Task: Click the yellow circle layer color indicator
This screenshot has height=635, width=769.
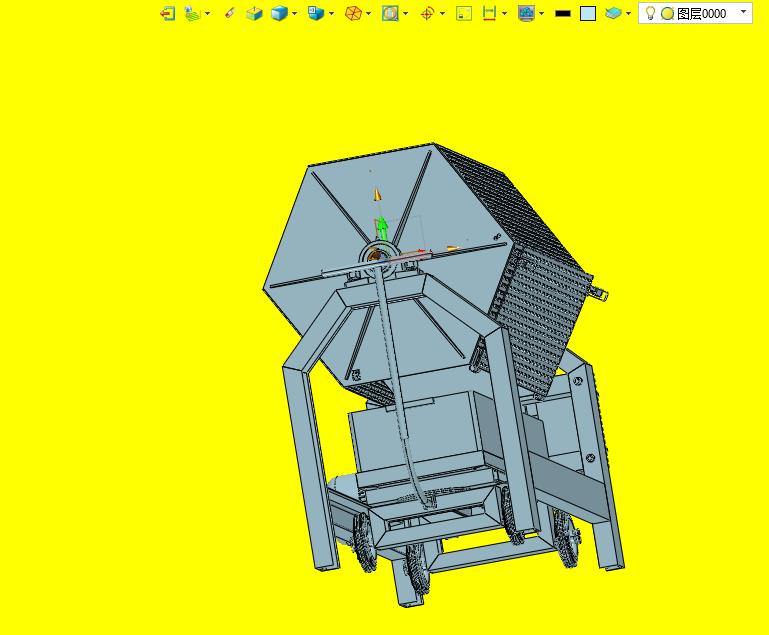Action: coord(667,14)
